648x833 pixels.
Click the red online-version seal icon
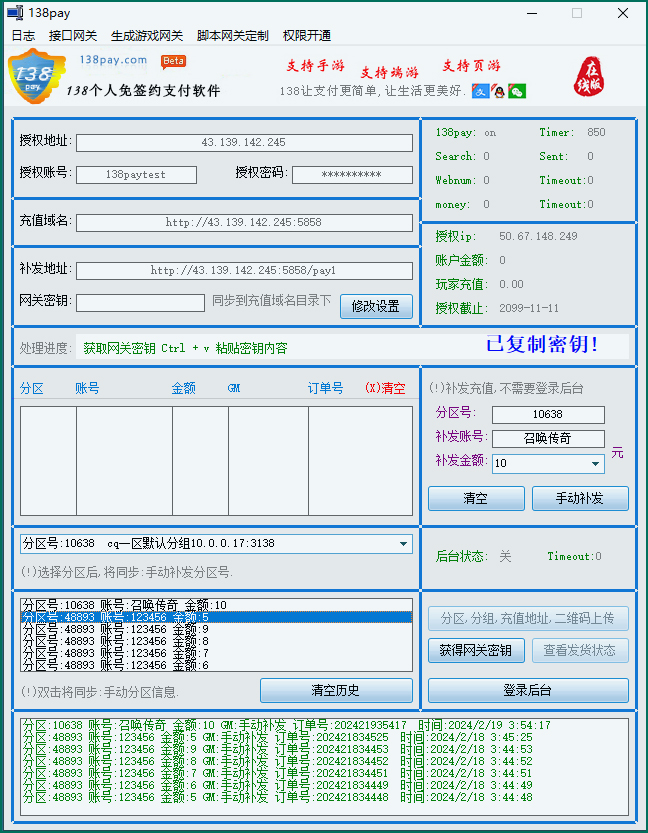click(x=589, y=76)
